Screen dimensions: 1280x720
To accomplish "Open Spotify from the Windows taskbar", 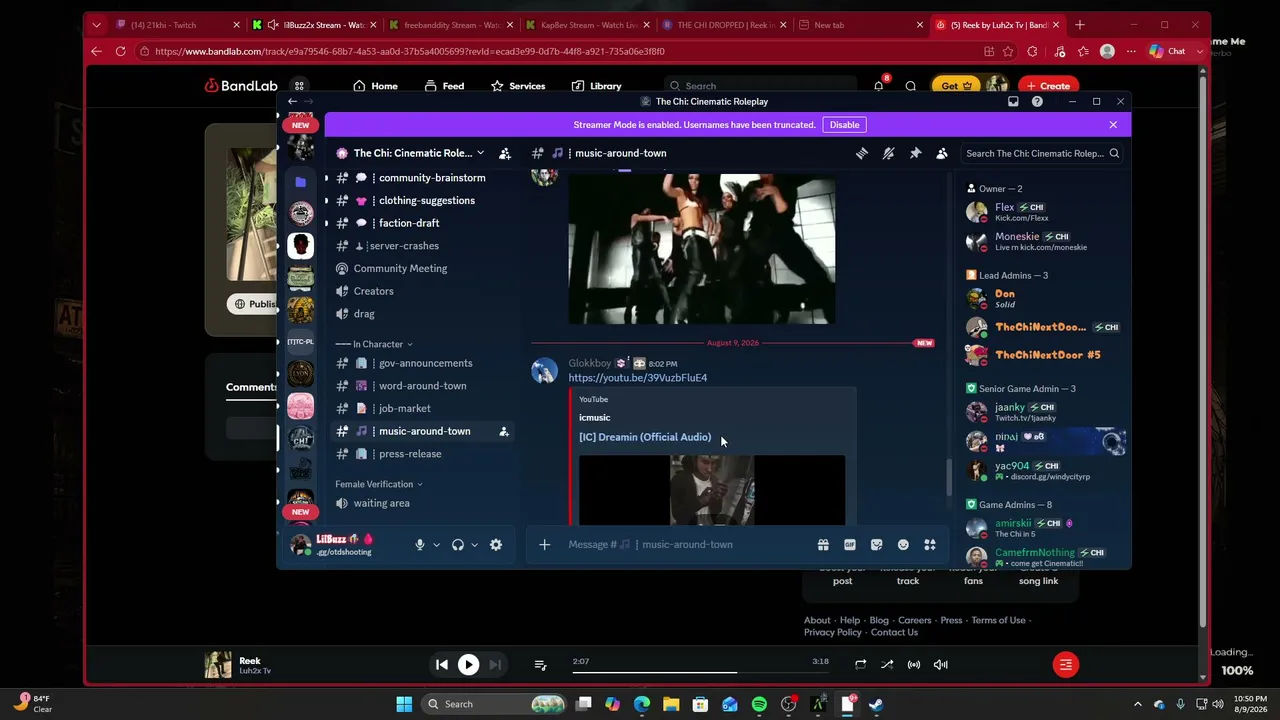I will tap(759, 704).
